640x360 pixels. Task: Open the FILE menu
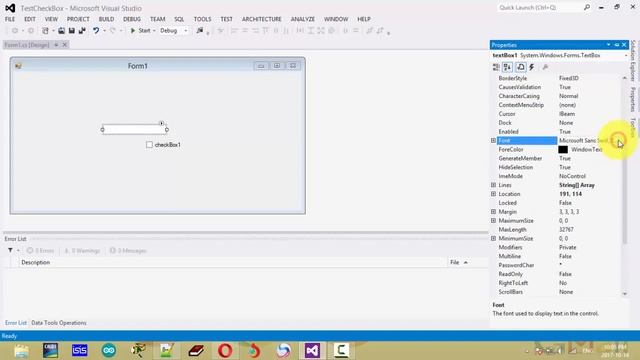[10, 19]
